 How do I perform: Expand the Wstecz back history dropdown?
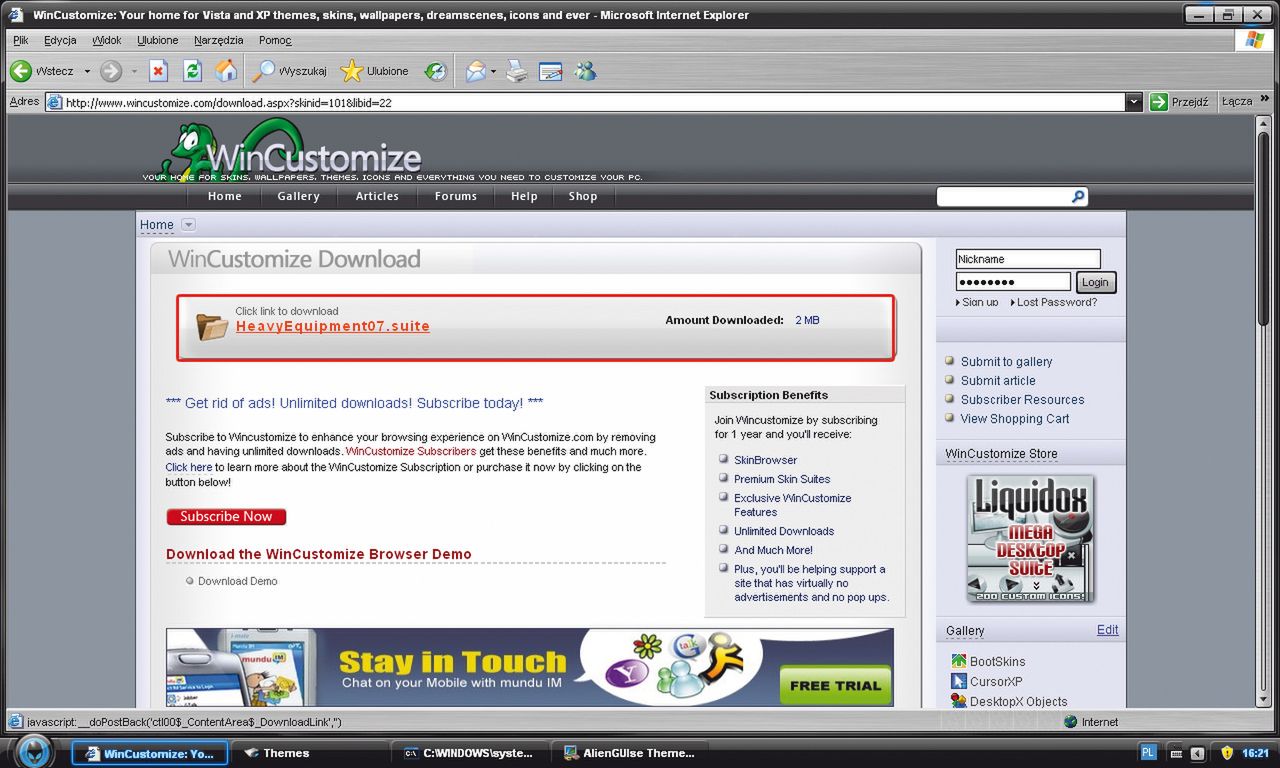[x=87, y=72]
